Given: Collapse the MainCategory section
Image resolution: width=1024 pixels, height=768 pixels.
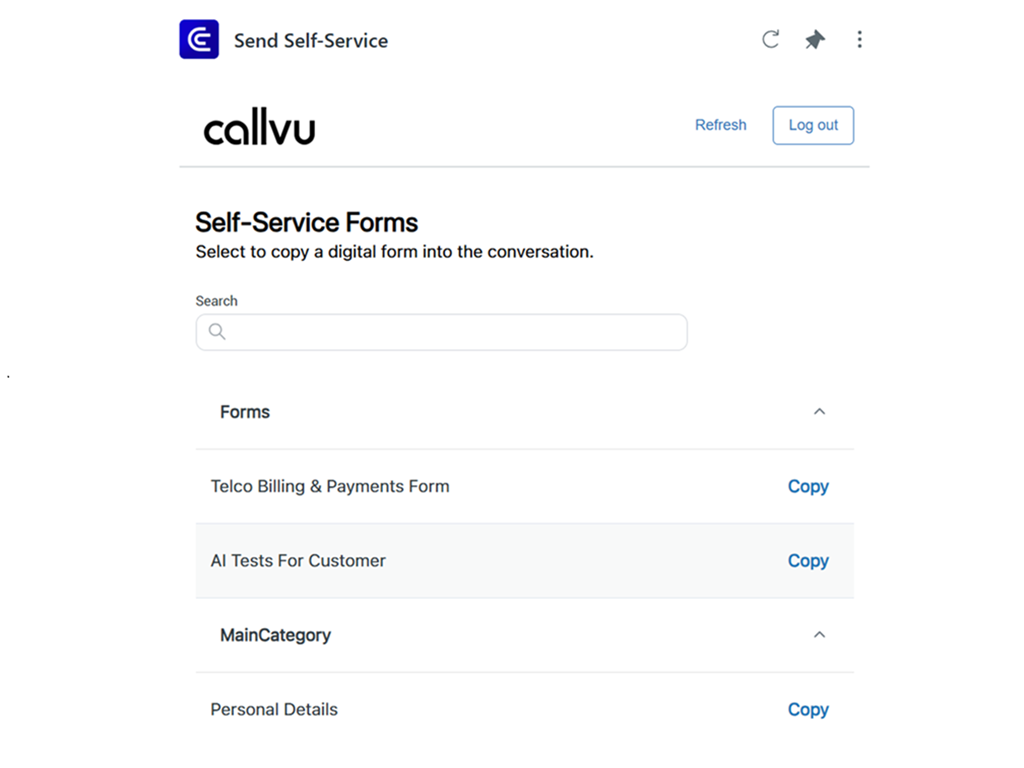Looking at the screenshot, I should (x=819, y=635).
